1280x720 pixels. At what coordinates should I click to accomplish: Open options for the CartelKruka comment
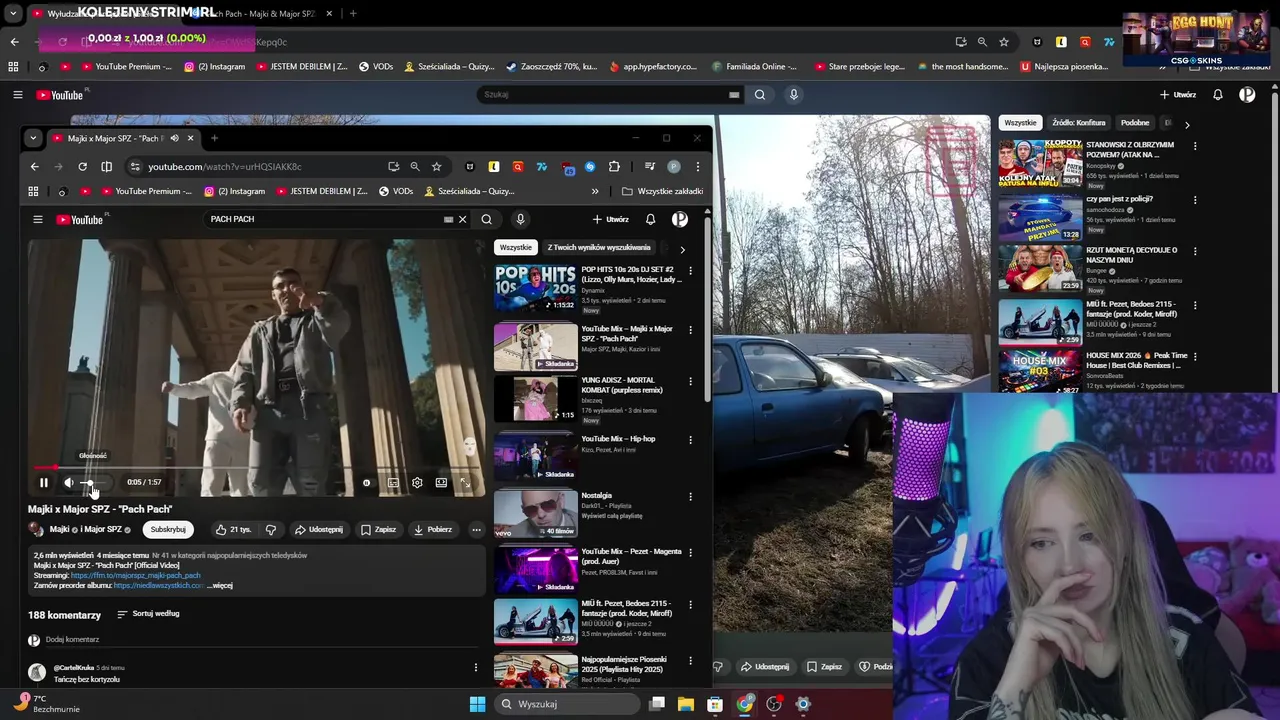(x=475, y=667)
